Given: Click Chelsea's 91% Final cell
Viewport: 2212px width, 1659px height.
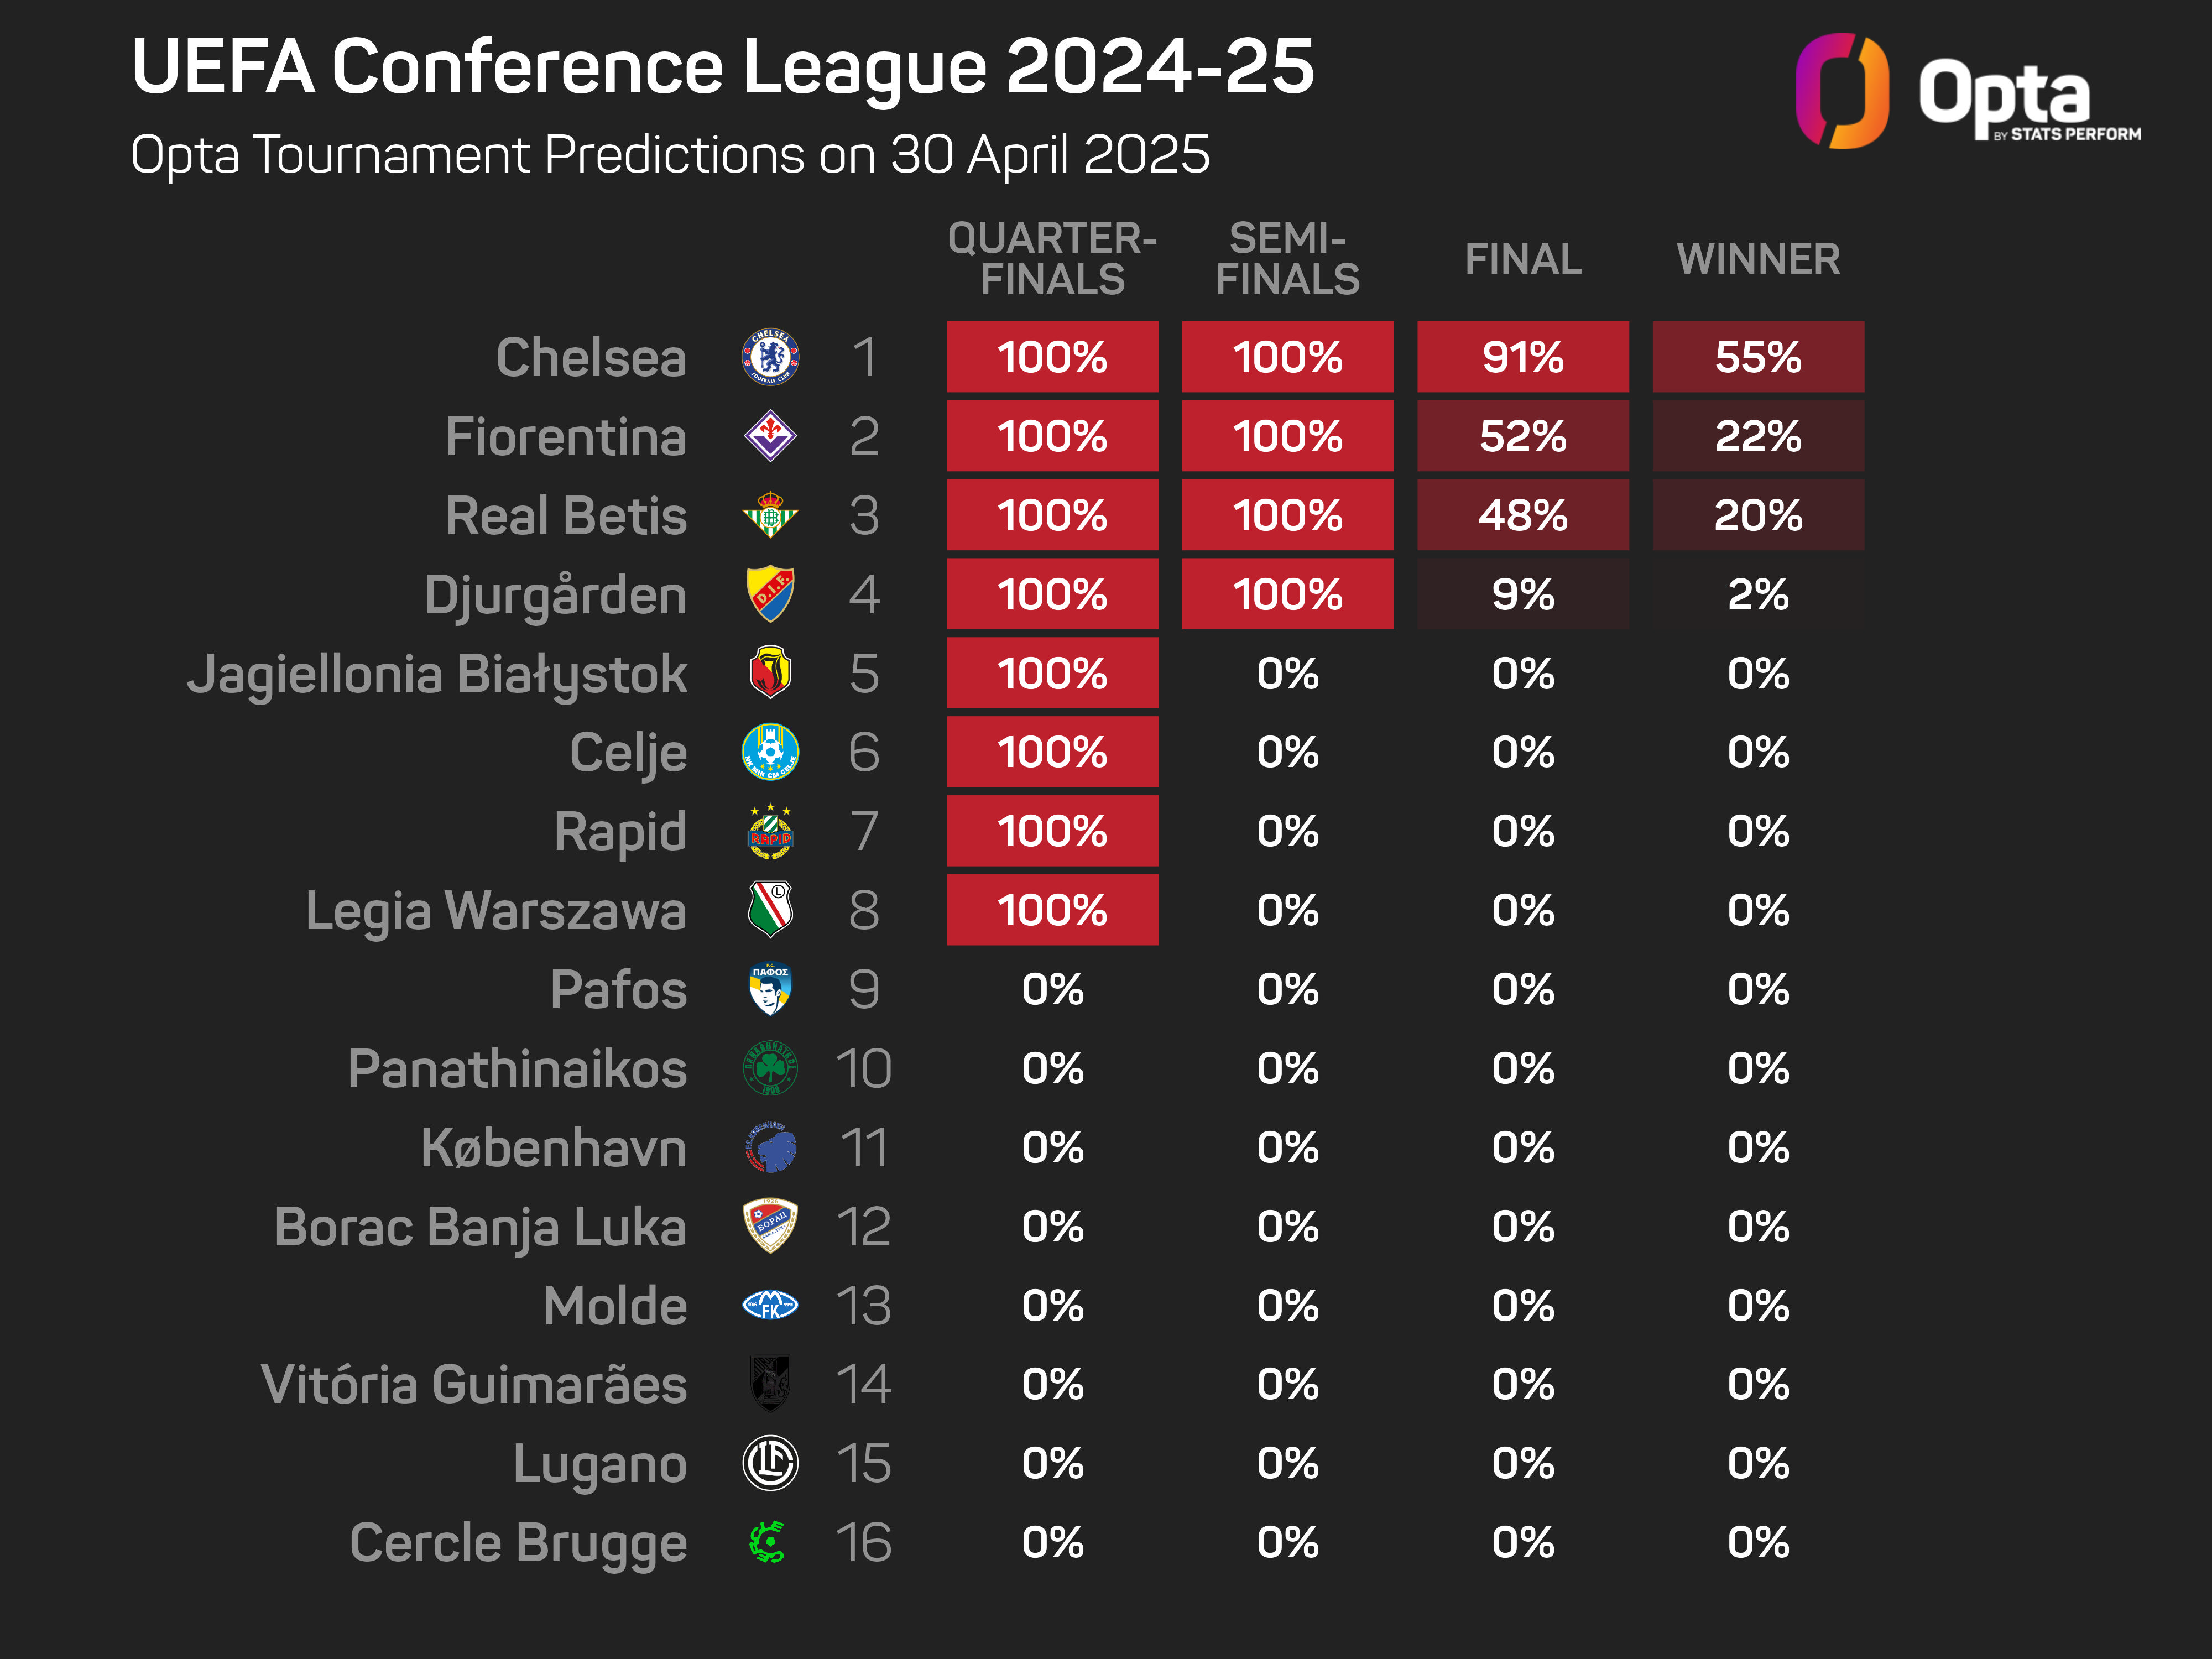Looking at the screenshot, I should click(x=1522, y=357).
